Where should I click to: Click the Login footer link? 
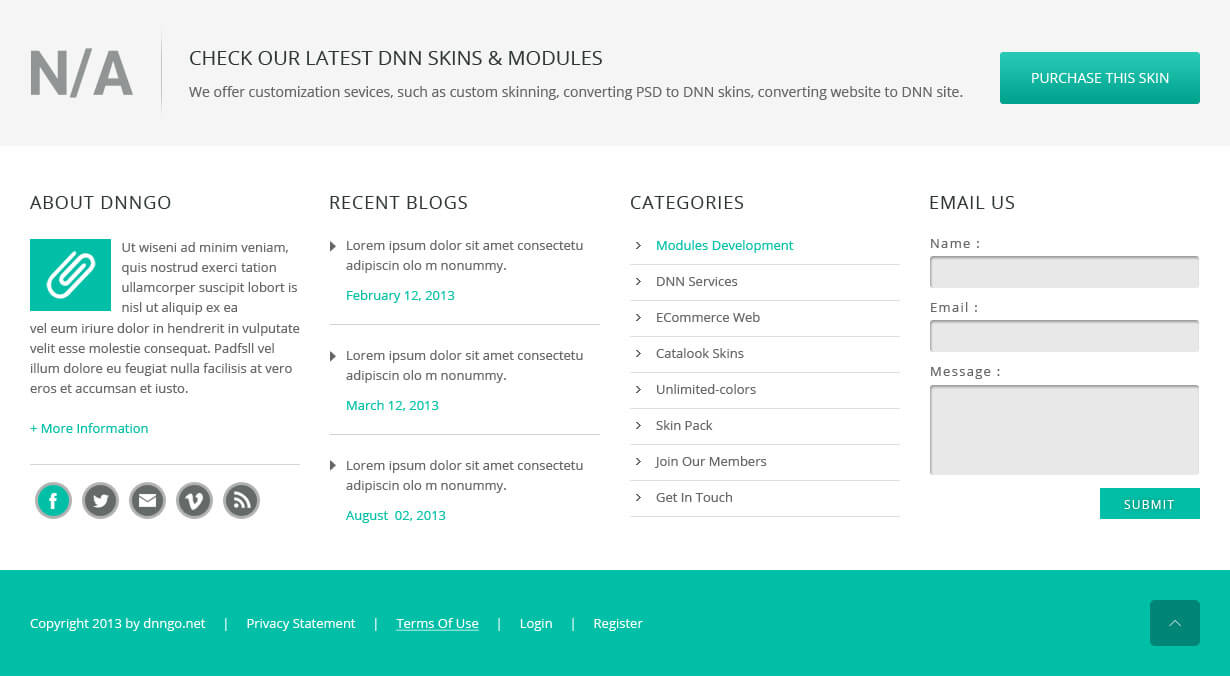[536, 623]
